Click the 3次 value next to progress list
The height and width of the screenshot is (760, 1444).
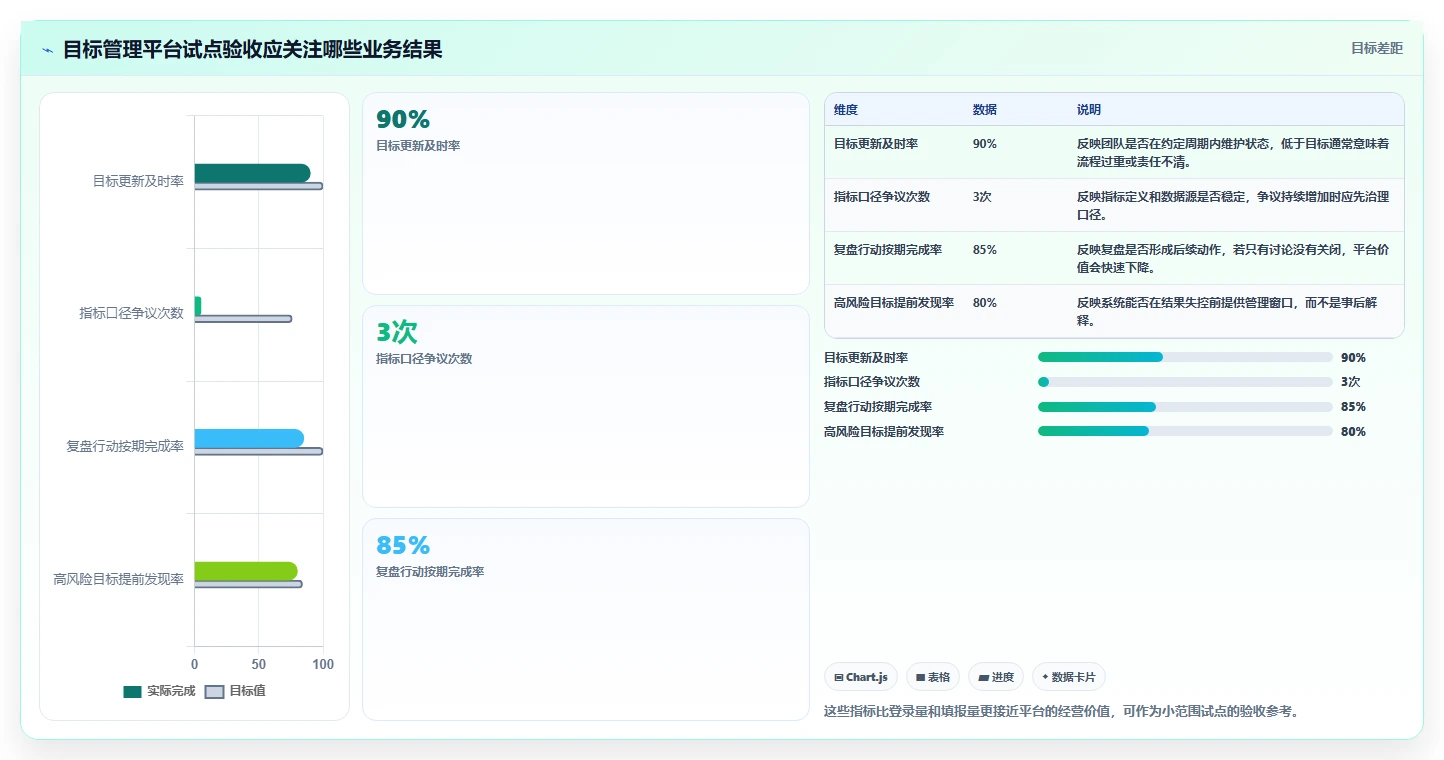tap(1350, 382)
